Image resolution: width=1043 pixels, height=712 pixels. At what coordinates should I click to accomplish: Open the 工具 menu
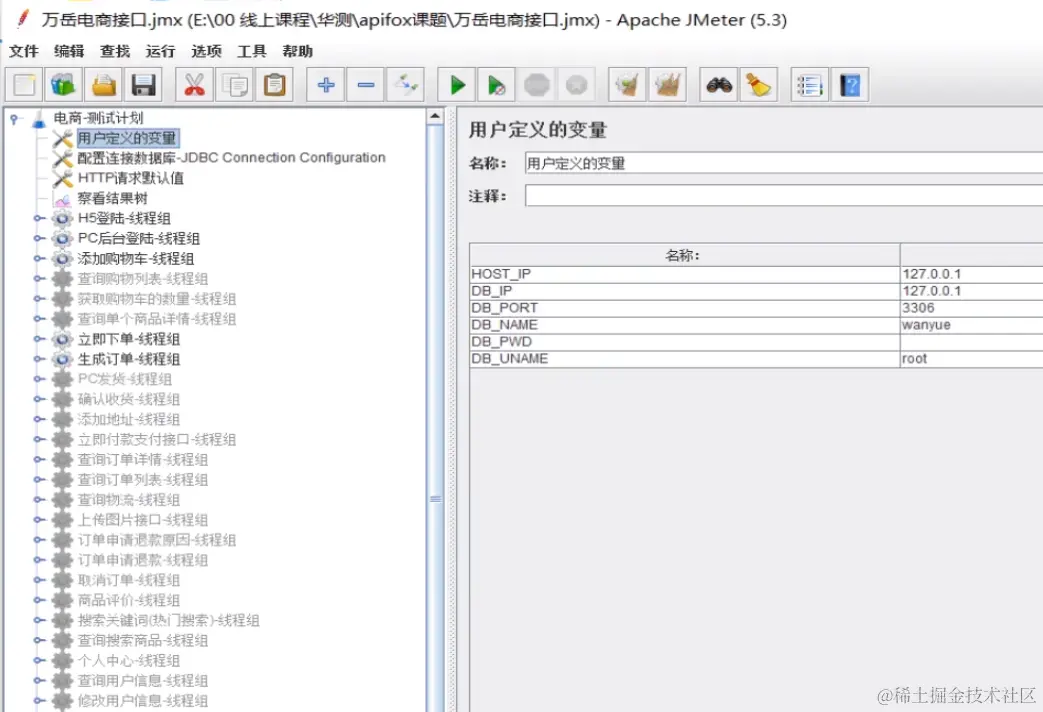(251, 51)
